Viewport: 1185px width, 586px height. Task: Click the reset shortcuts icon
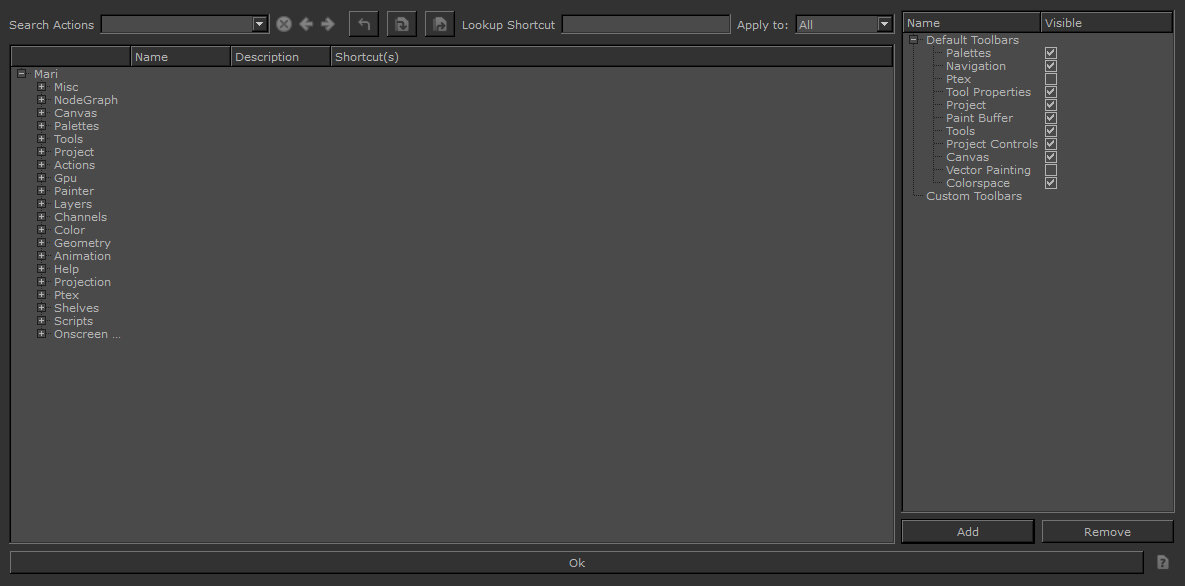click(401, 23)
